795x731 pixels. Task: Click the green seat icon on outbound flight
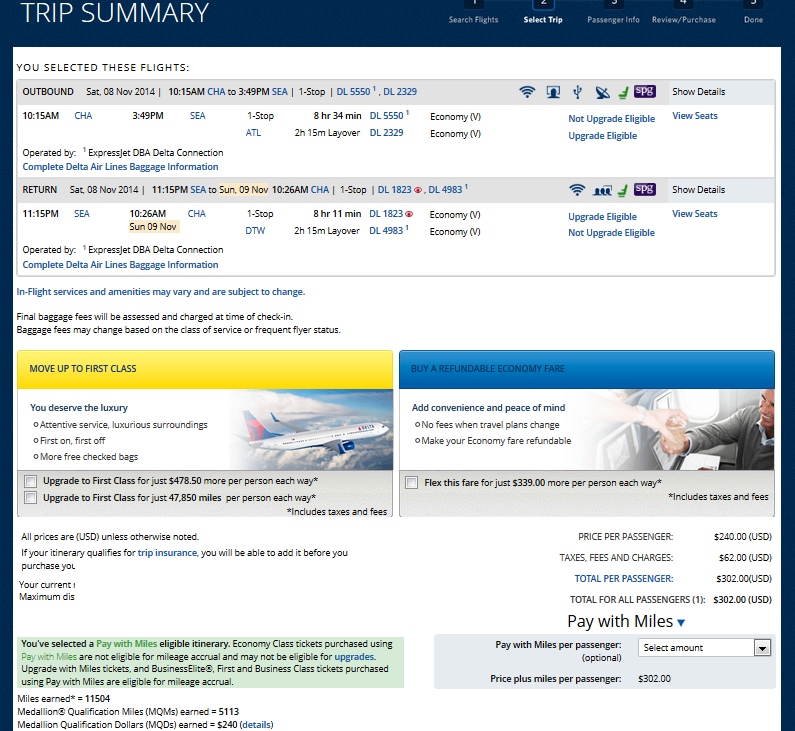point(622,93)
